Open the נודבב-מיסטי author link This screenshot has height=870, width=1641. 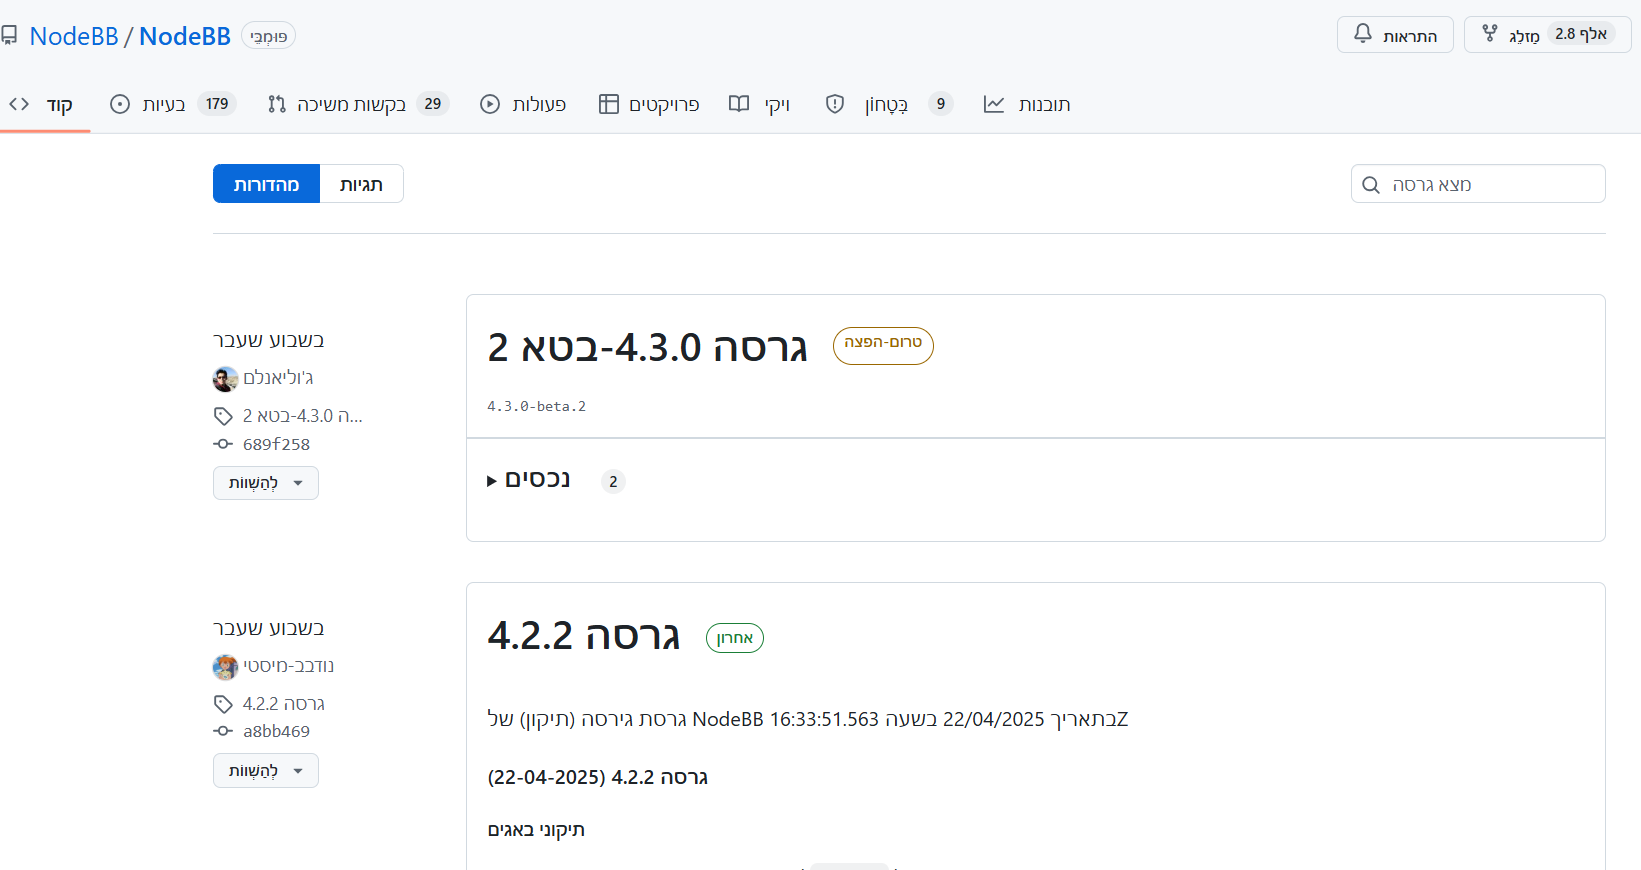(x=288, y=666)
